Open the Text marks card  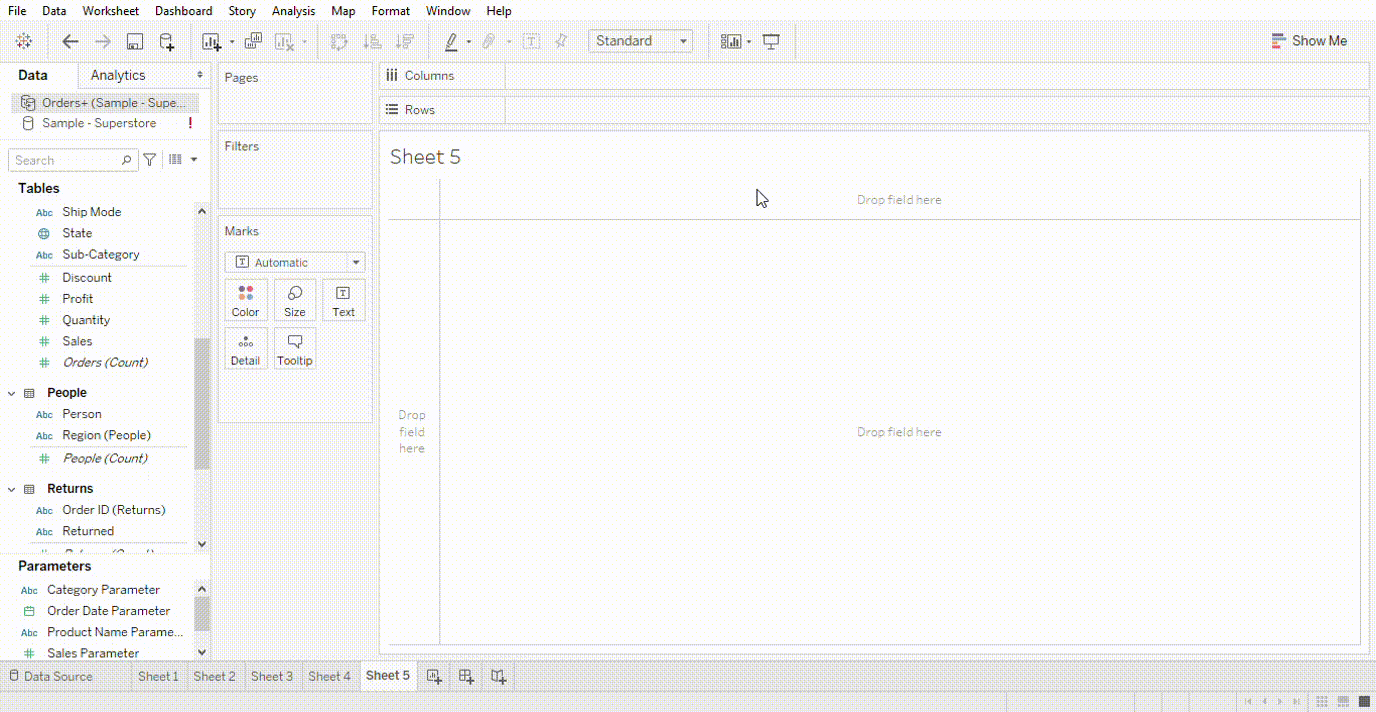(344, 300)
